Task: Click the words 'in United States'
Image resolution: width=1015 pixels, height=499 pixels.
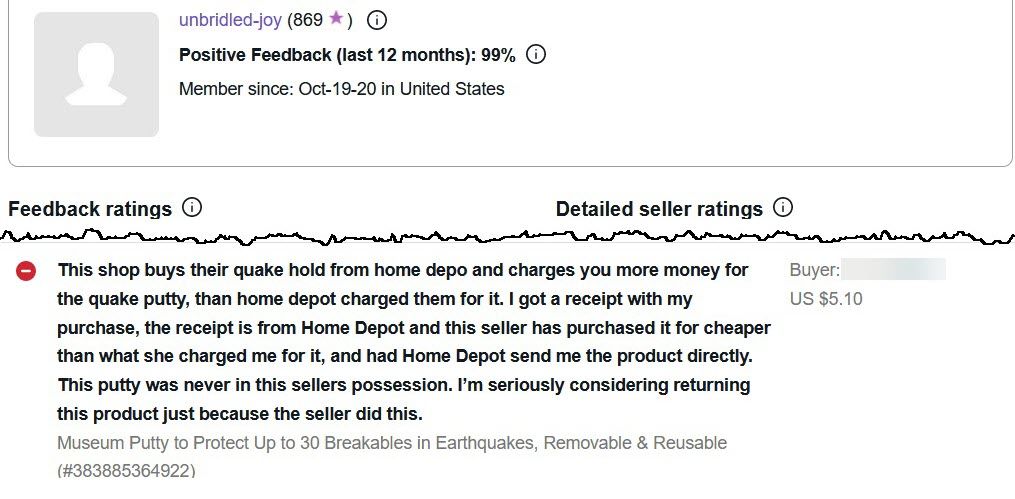Action: 452,89
